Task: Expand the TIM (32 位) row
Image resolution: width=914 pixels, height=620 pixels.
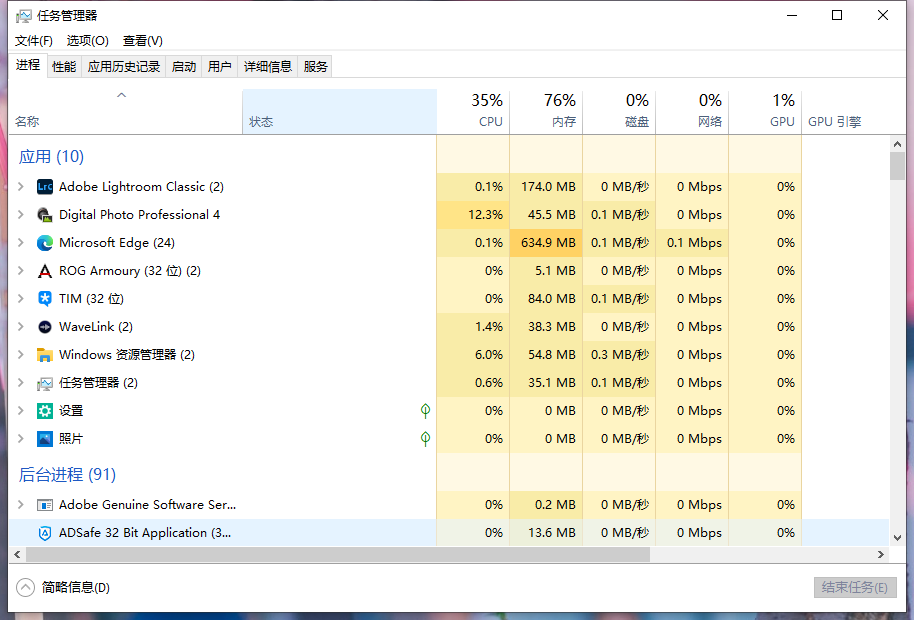Action: pyautogui.click(x=21, y=298)
